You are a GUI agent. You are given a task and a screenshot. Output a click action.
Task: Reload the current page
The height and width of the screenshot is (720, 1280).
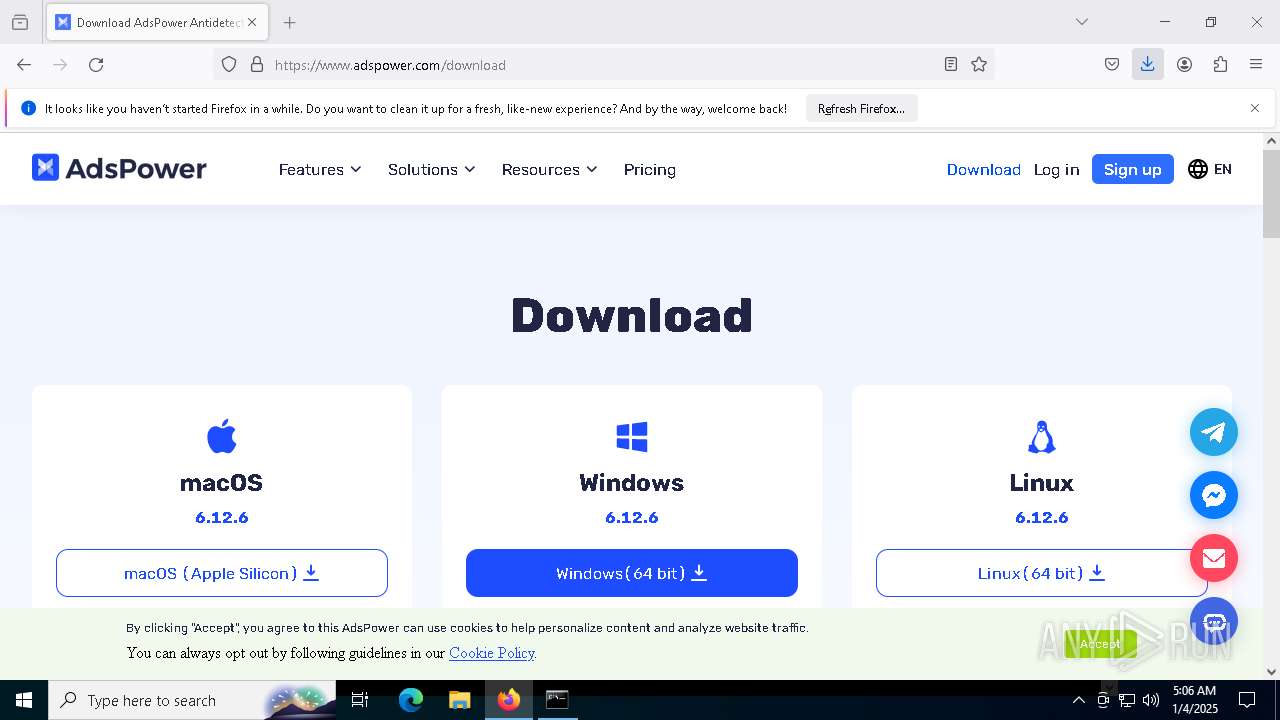tap(96, 64)
